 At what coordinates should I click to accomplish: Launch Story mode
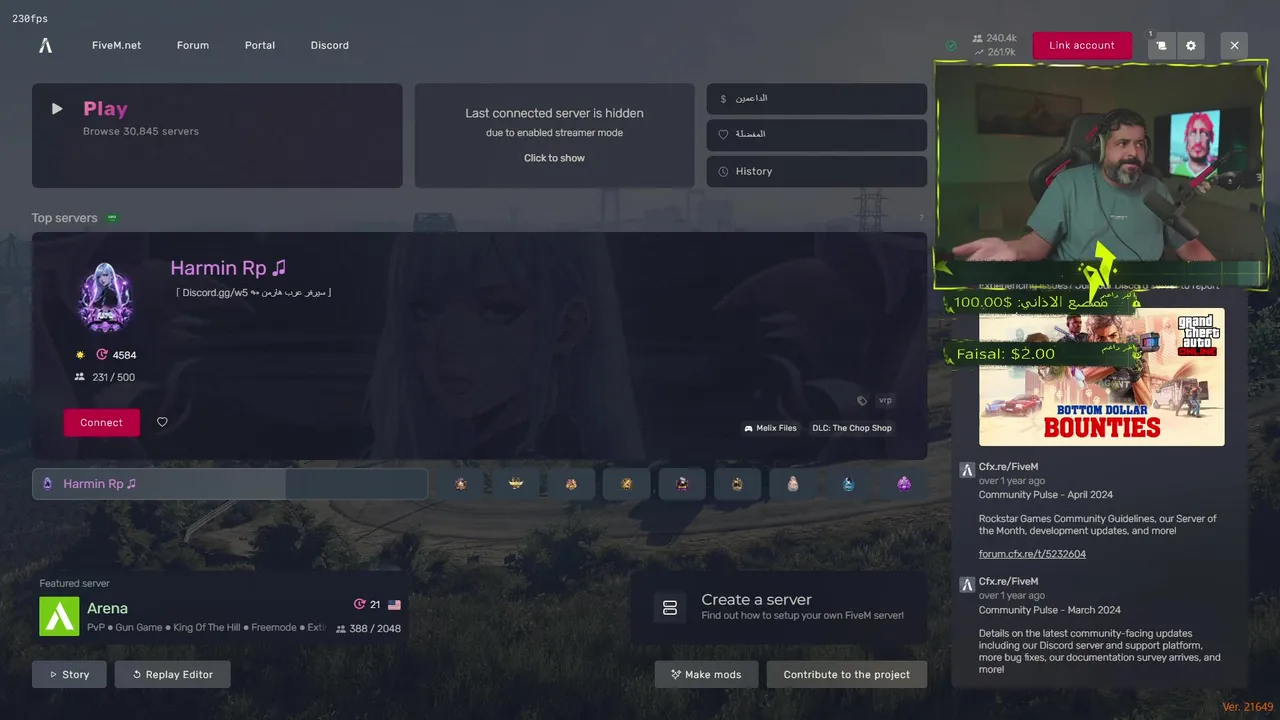(69, 674)
